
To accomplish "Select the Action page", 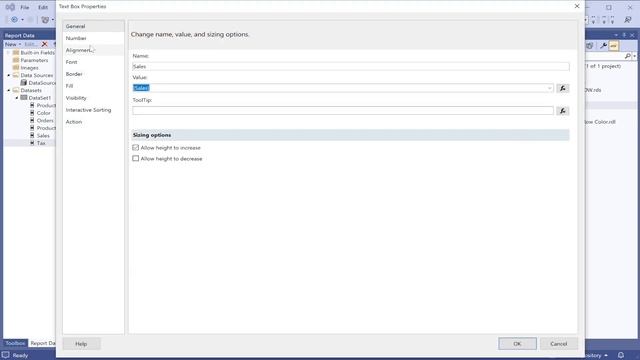I will coord(93,122).
